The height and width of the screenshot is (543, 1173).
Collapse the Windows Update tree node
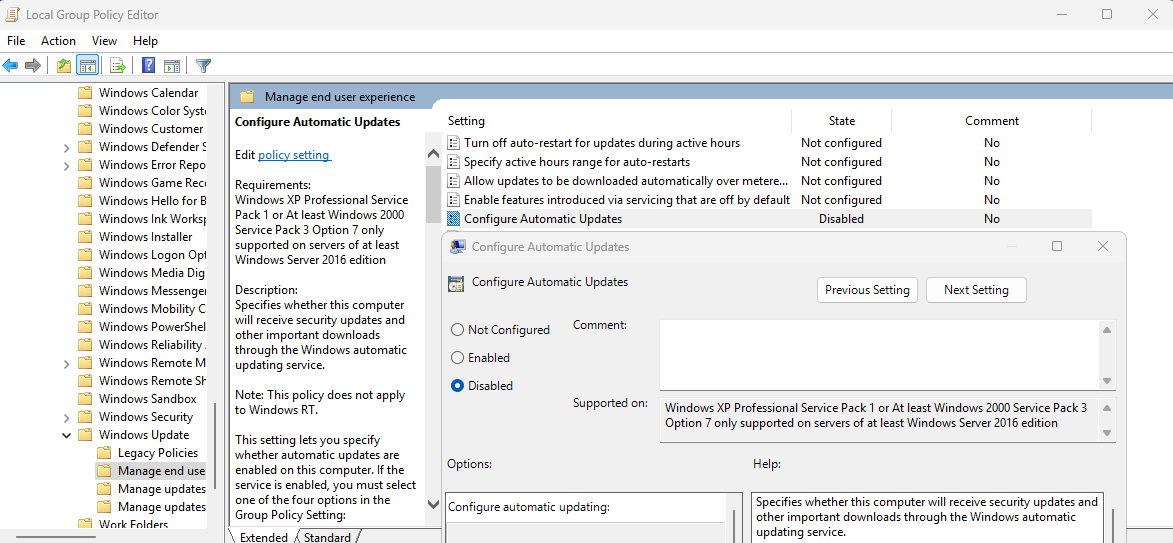(x=67, y=435)
